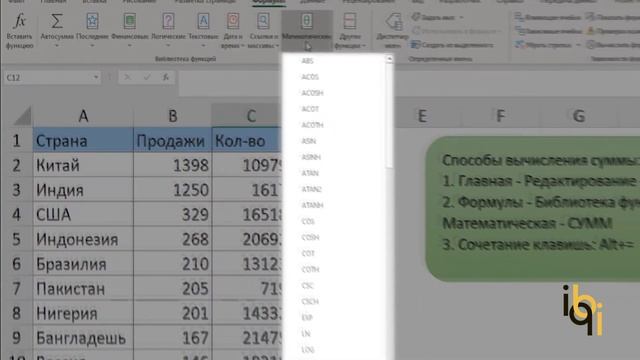Choose ATAN2 from the function list
This screenshot has width=640, height=360.
pyautogui.click(x=311, y=189)
